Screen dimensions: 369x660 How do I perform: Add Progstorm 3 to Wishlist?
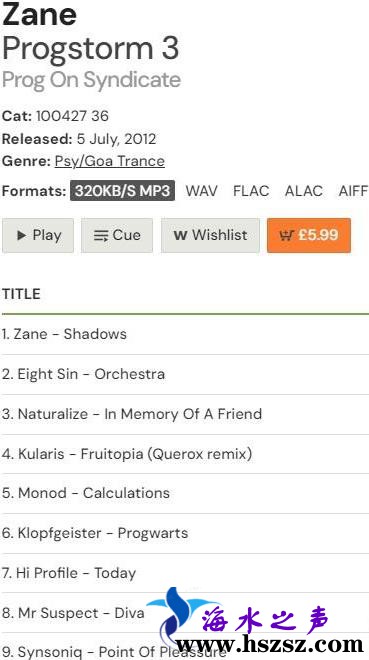click(210, 235)
